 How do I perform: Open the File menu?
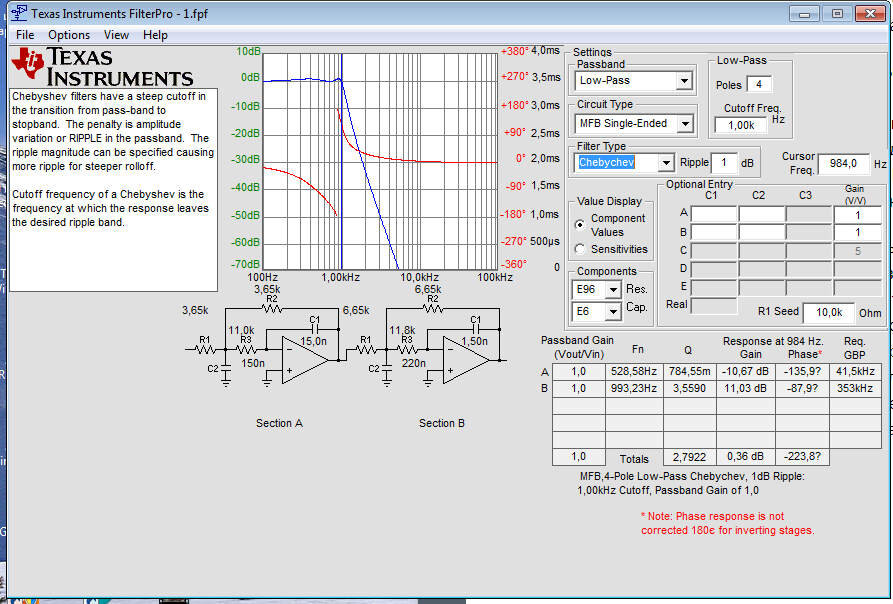[24, 35]
